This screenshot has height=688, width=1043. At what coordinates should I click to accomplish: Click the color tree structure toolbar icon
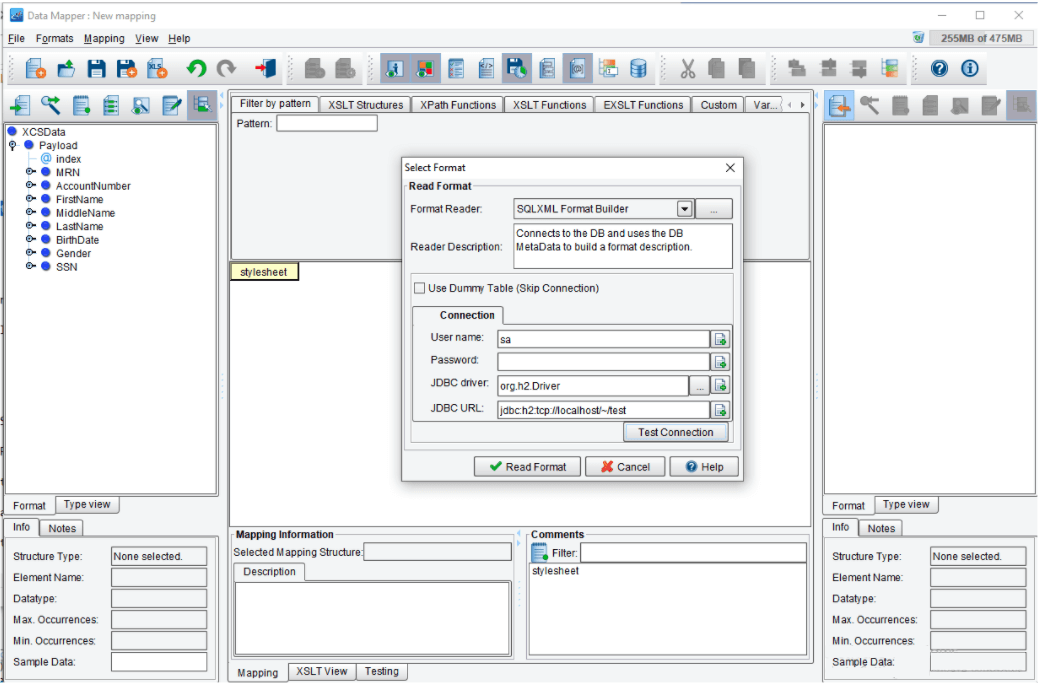click(x=889, y=69)
